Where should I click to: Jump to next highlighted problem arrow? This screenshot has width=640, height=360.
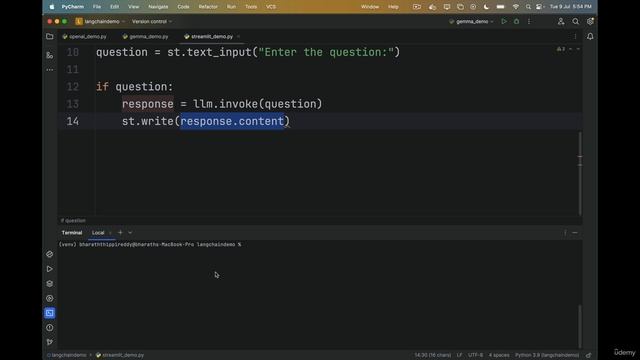coord(578,49)
